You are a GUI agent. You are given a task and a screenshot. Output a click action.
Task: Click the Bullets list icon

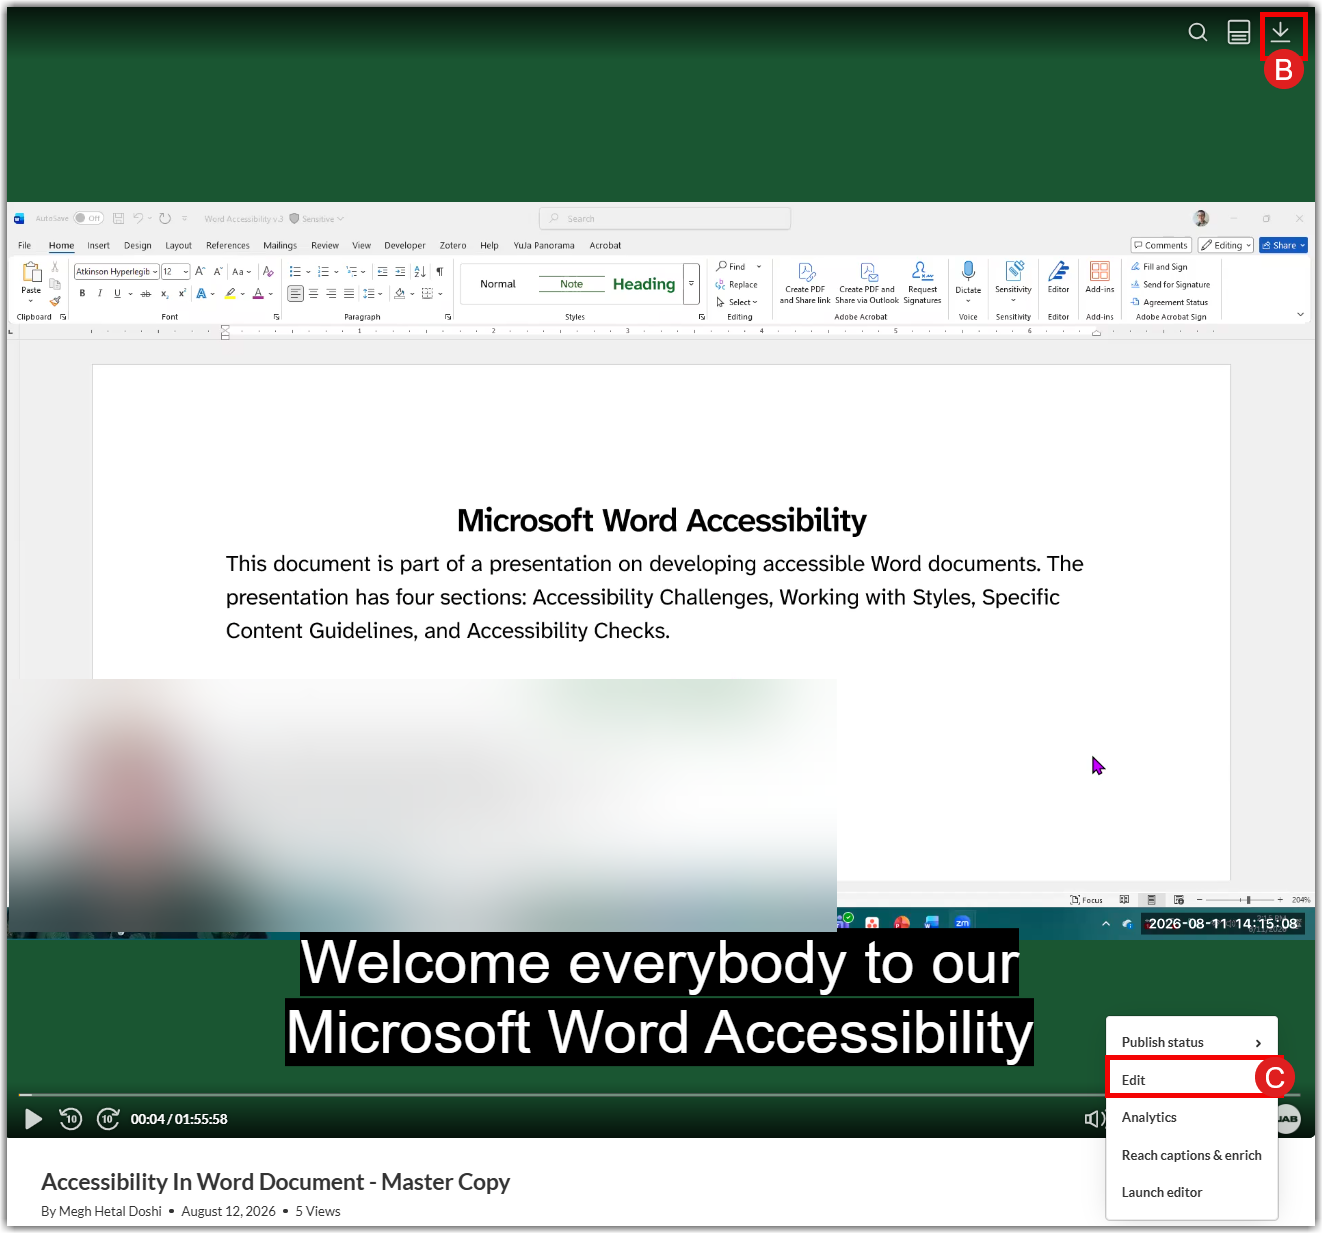[295, 271]
